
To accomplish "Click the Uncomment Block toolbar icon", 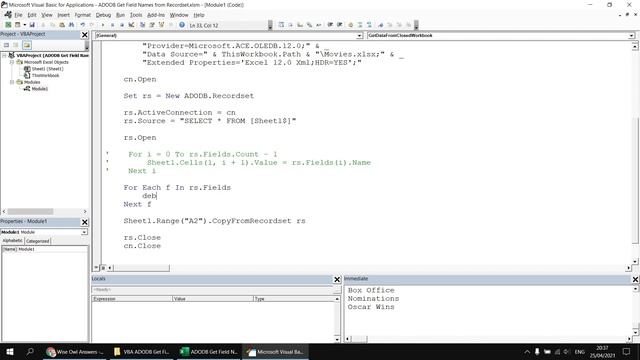I will pos(369,25).
